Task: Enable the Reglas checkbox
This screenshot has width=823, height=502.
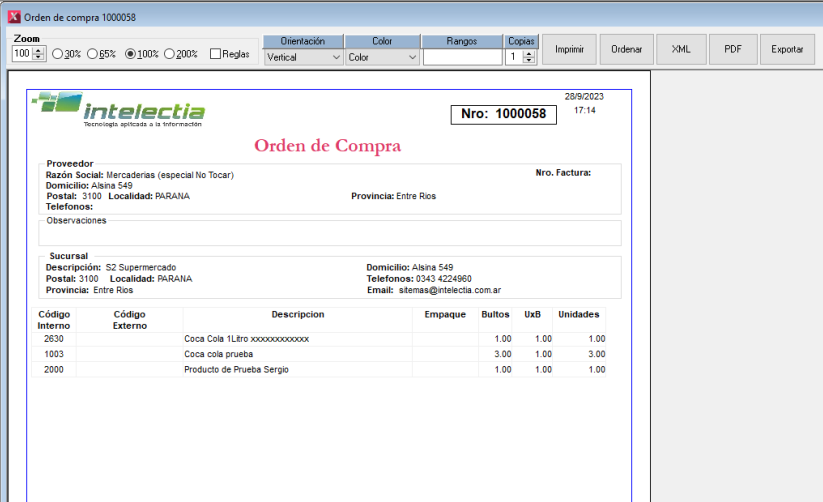Action: pos(216,54)
